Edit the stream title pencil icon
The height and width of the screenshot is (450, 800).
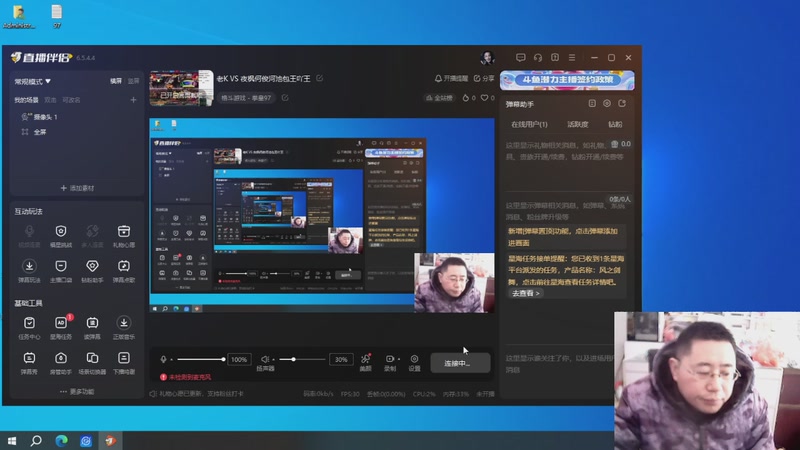pos(319,78)
